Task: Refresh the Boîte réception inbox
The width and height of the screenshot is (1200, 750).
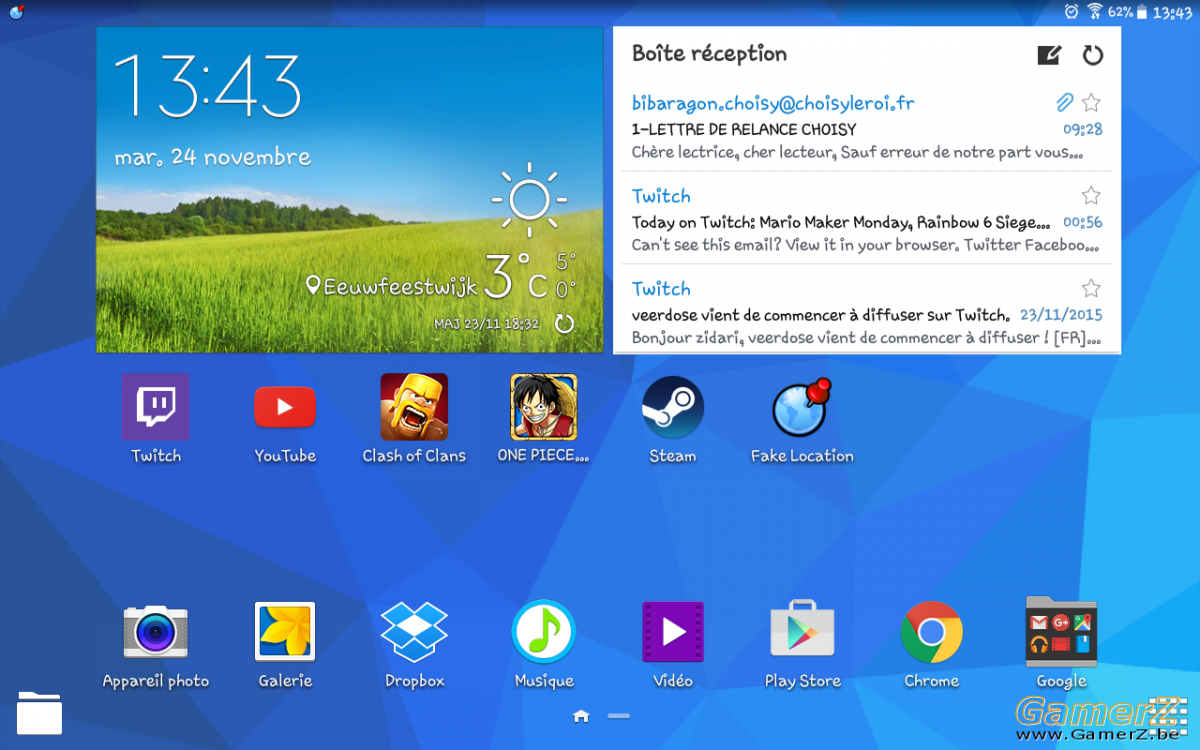Action: coord(1093,55)
